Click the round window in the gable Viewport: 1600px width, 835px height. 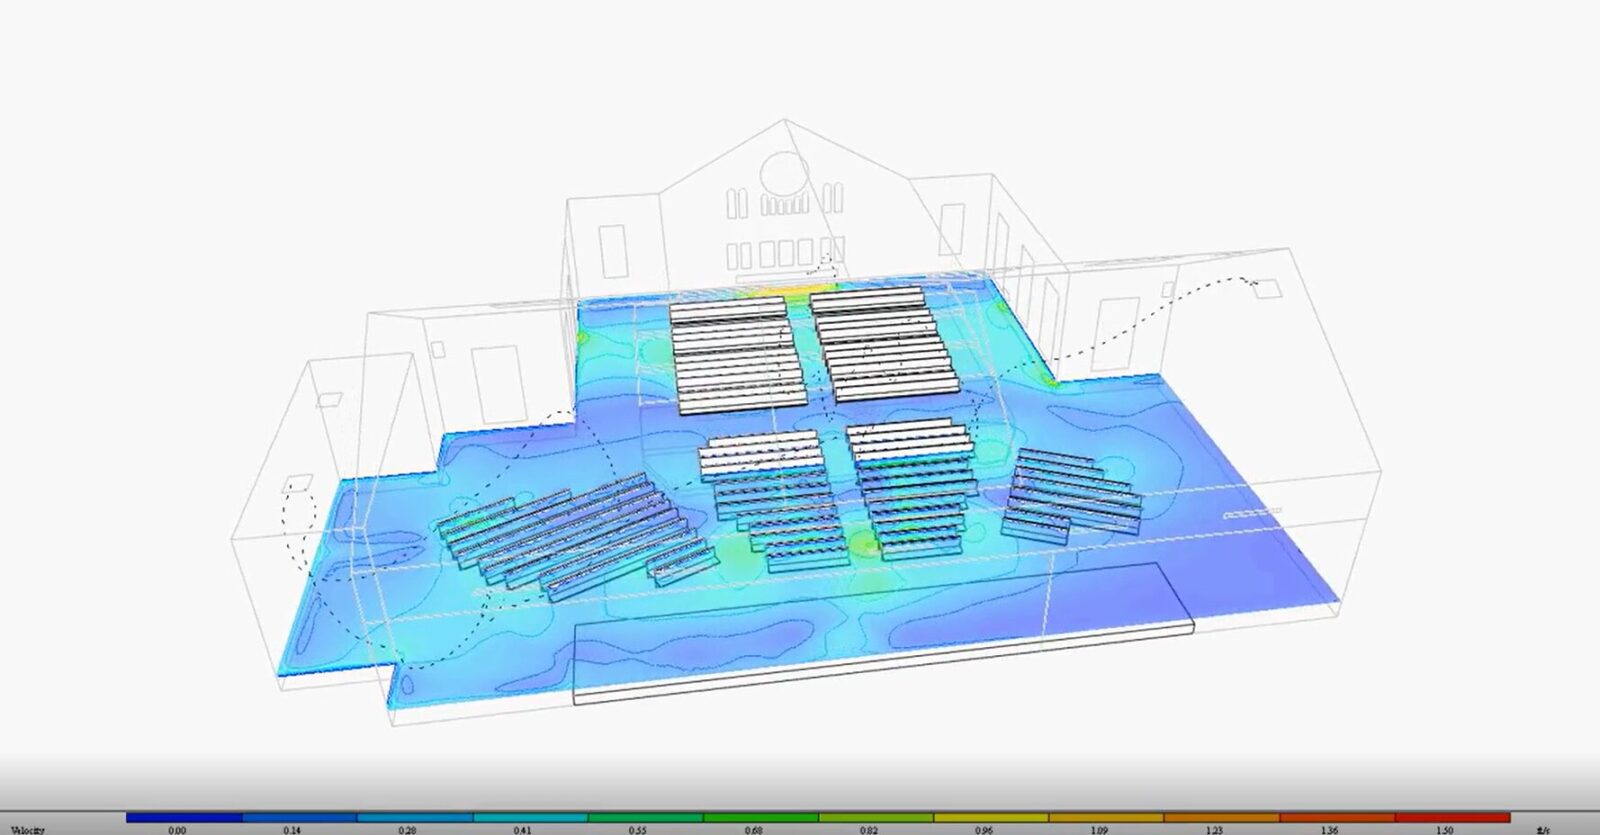click(783, 172)
